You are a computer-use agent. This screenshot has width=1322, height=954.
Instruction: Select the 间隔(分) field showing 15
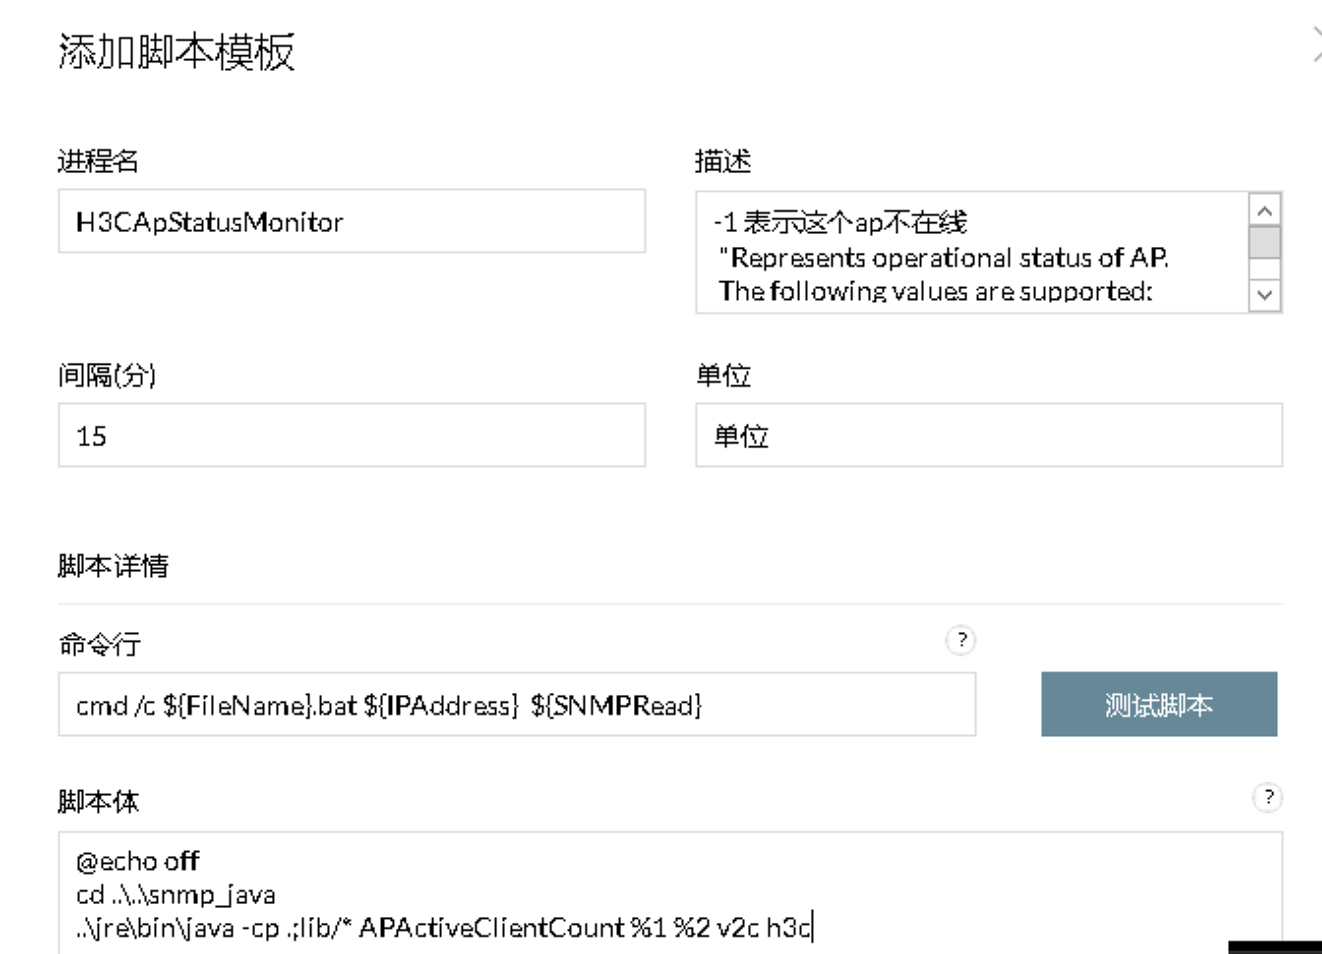pyautogui.click(x=352, y=435)
